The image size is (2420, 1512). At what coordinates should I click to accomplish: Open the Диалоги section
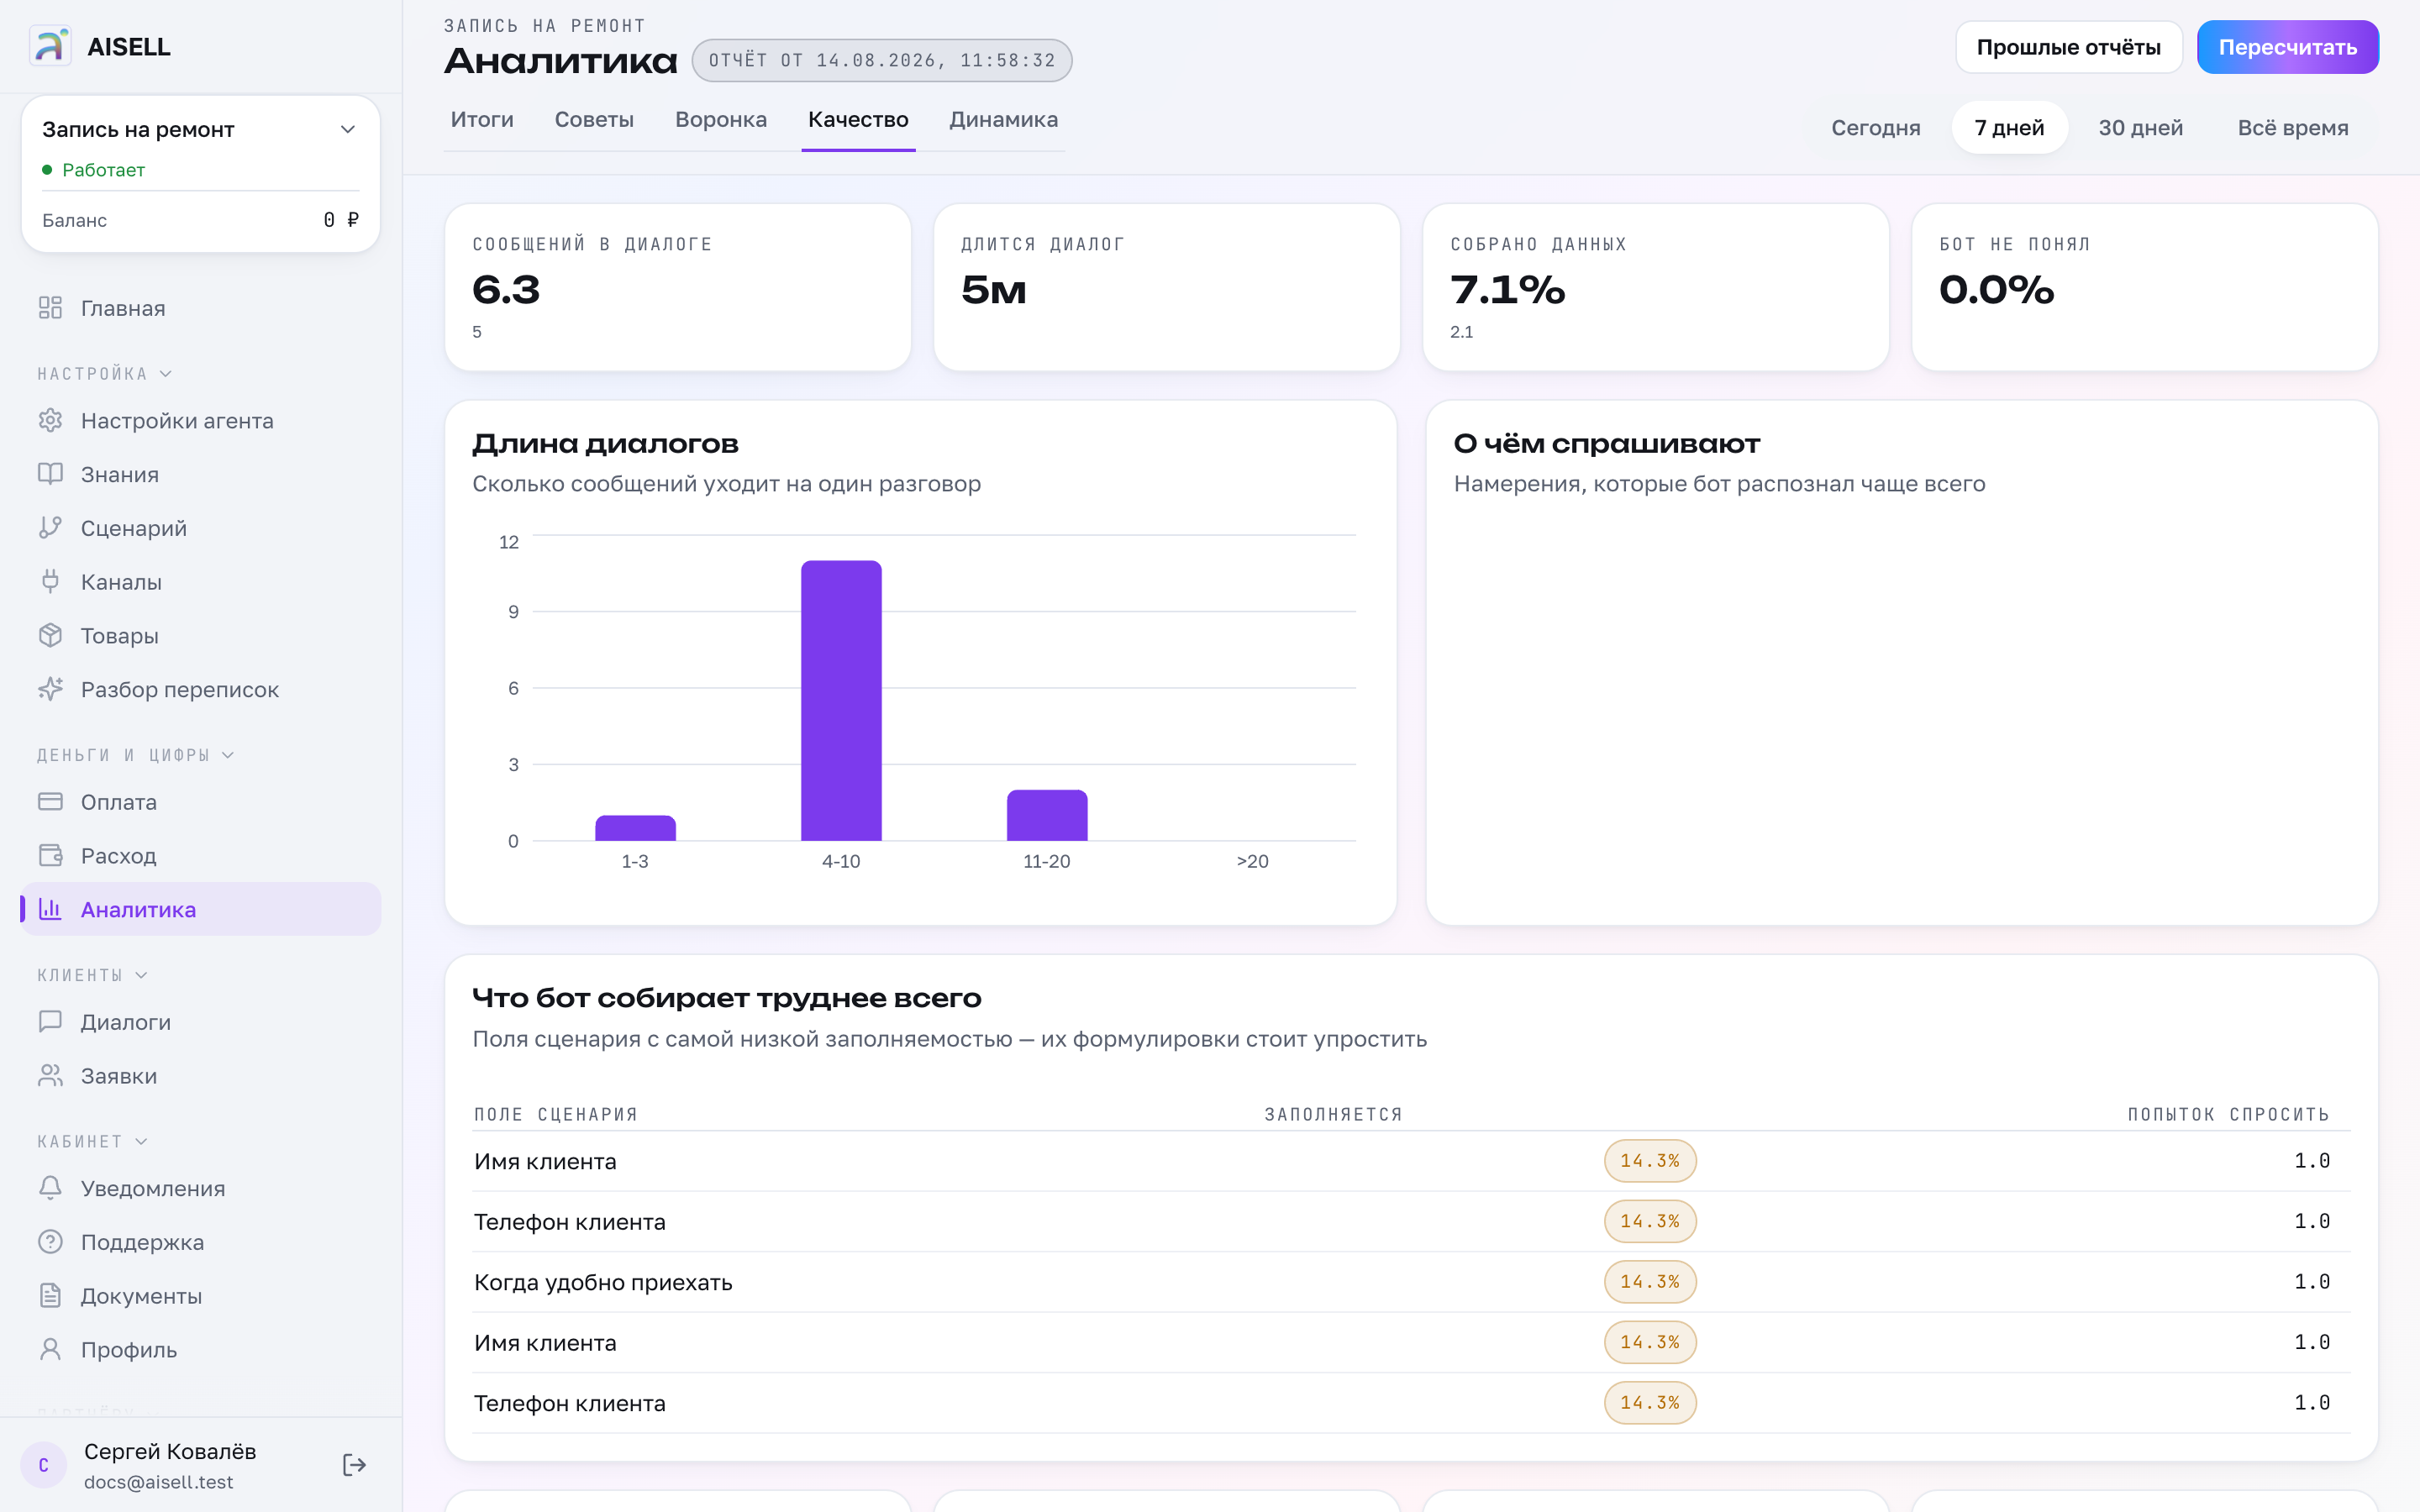(200, 1022)
